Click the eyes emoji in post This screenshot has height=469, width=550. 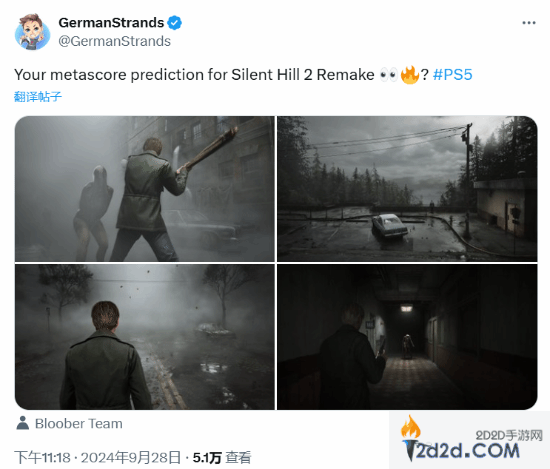388,75
